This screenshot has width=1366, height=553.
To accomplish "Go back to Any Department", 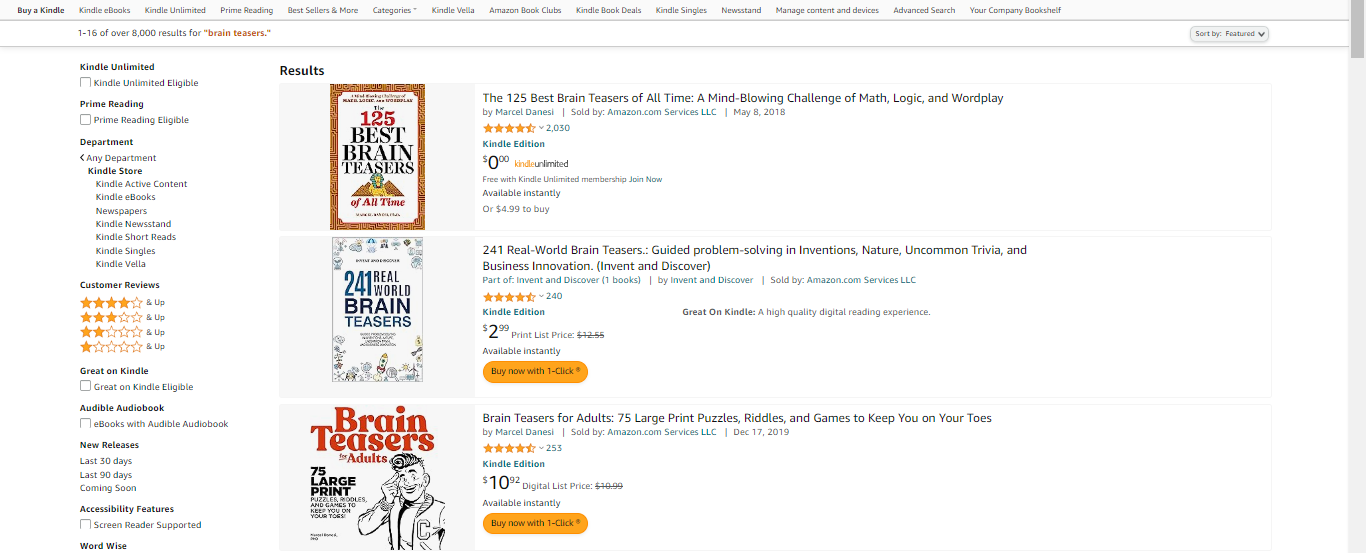I will 119,158.
